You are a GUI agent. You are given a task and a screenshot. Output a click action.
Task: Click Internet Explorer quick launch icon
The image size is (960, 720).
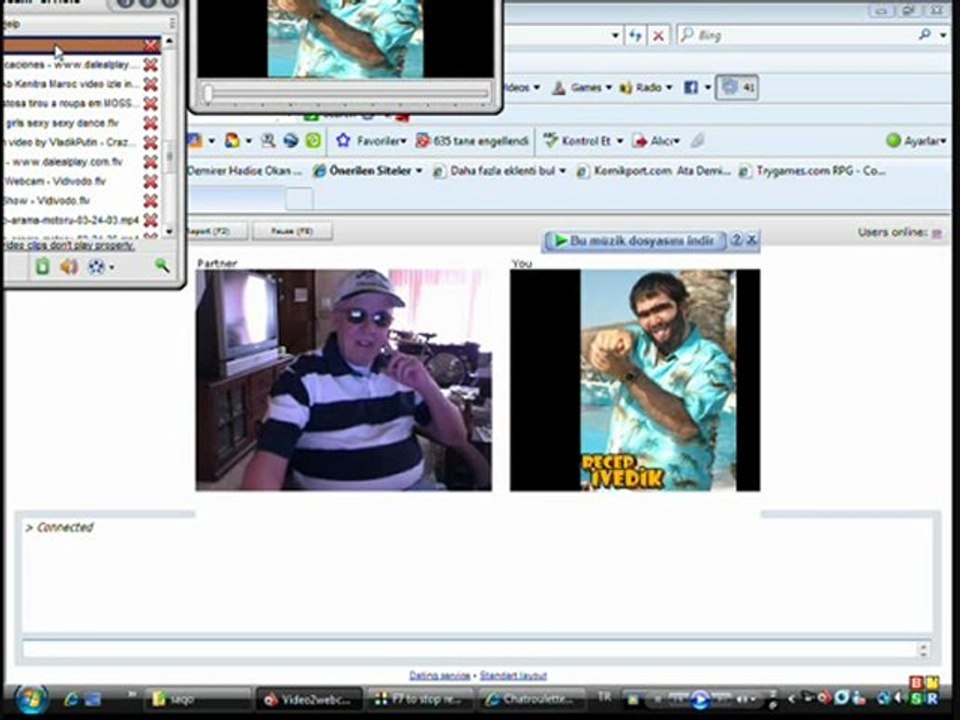tap(70, 699)
